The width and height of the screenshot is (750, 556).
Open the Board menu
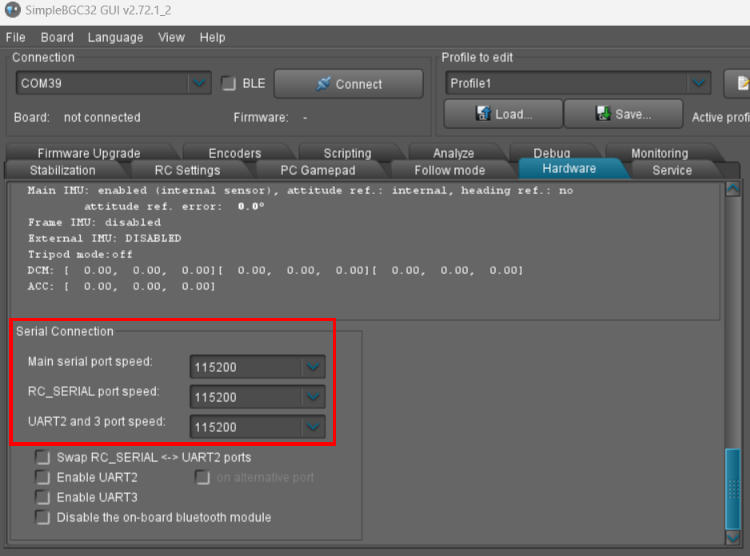pos(57,37)
